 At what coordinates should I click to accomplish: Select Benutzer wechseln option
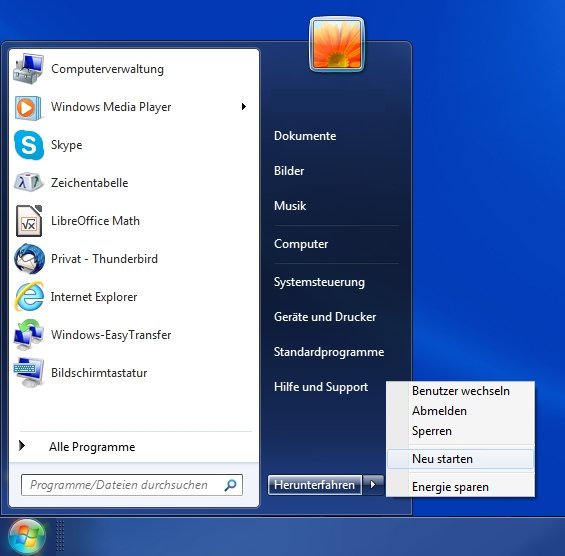(x=461, y=391)
